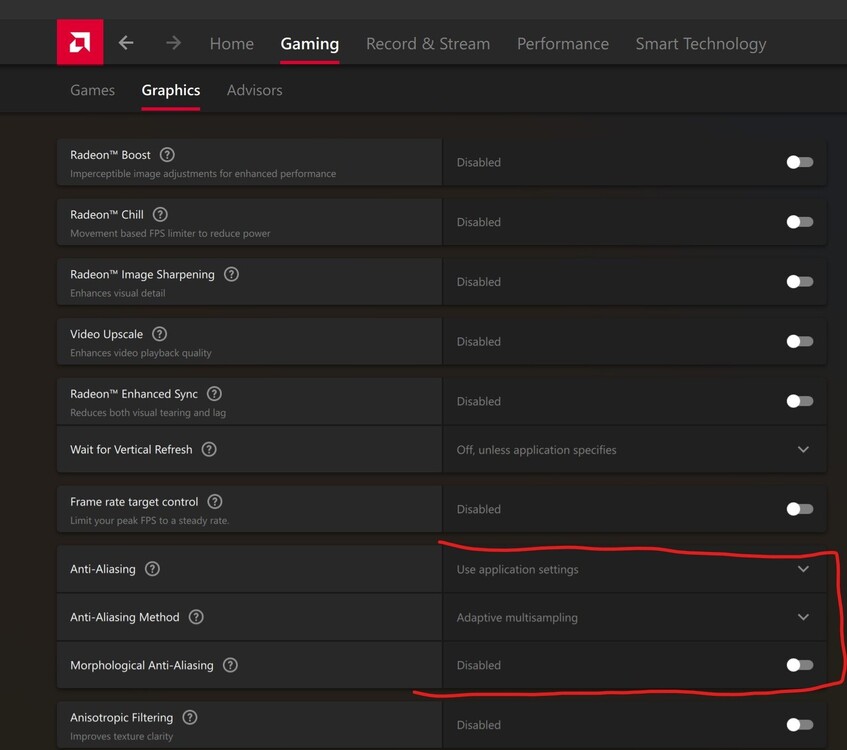Switch to the Advisors sub-tab
The height and width of the screenshot is (750, 847).
click(254, 90)
